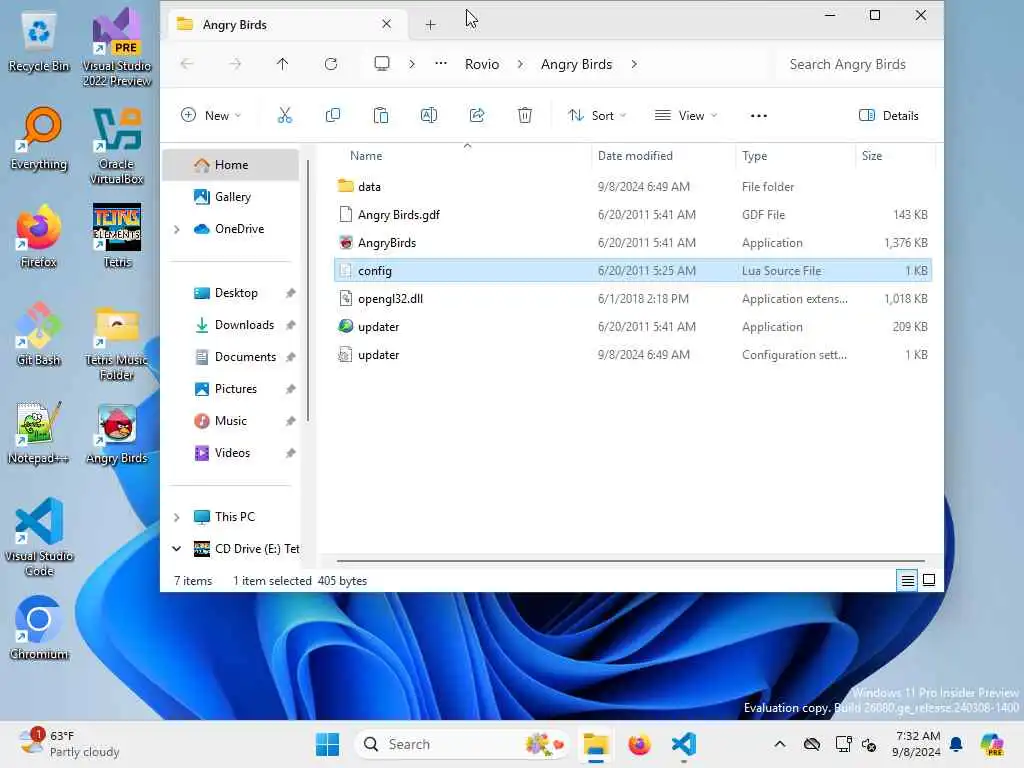
Task: Open Everything search desktop shortcut
Action: coord(39,139)
